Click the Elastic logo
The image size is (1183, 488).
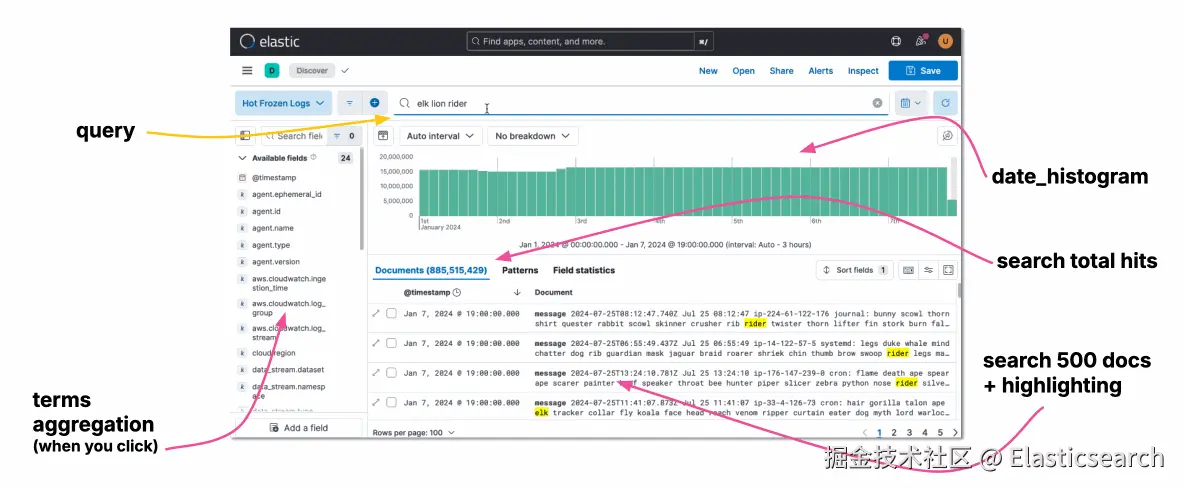click(x=269, y=41)
